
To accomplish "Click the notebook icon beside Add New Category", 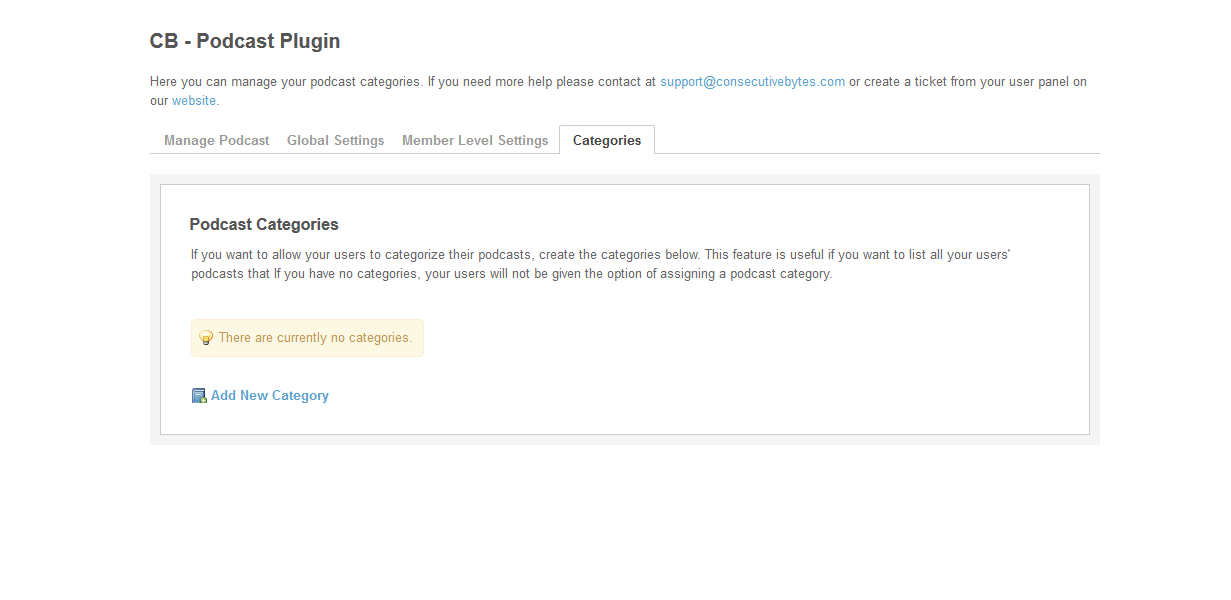I will 199,396.
